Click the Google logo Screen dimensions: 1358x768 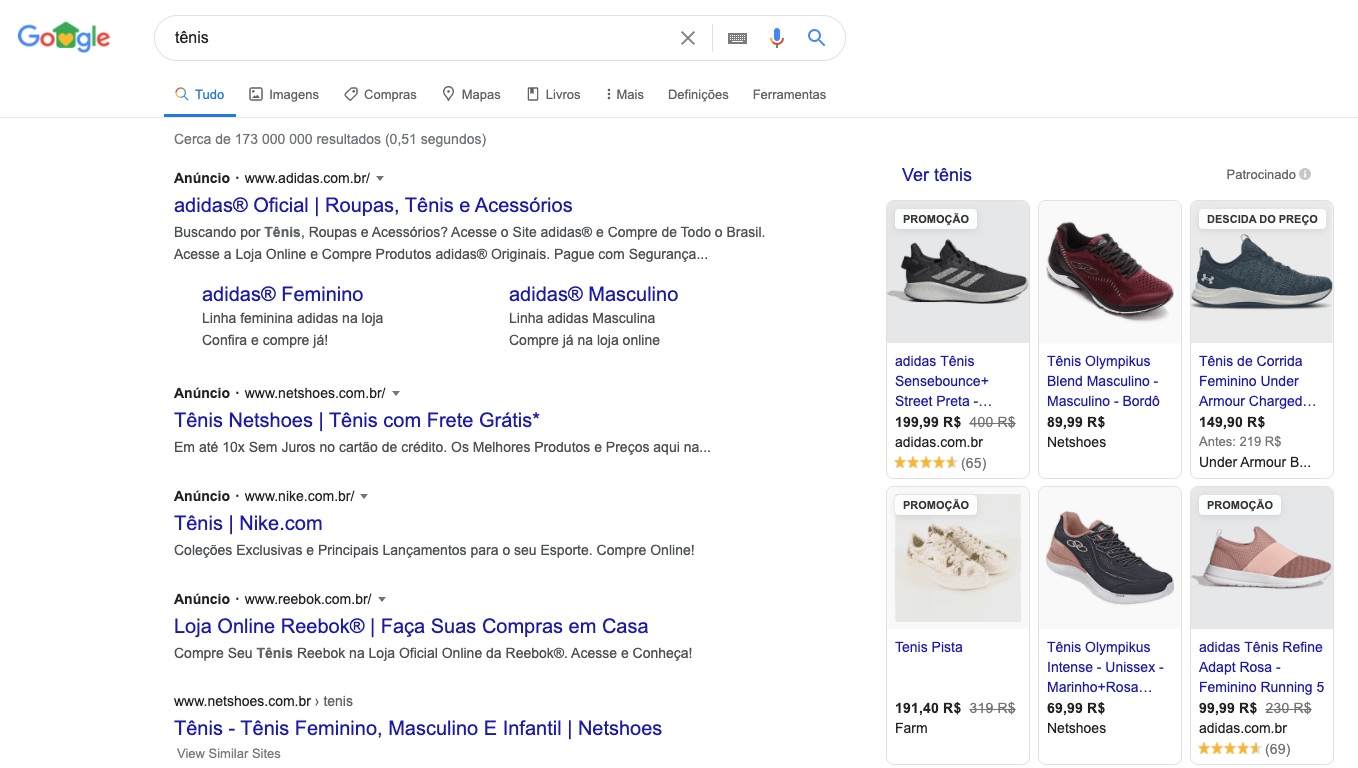point(63,36)
